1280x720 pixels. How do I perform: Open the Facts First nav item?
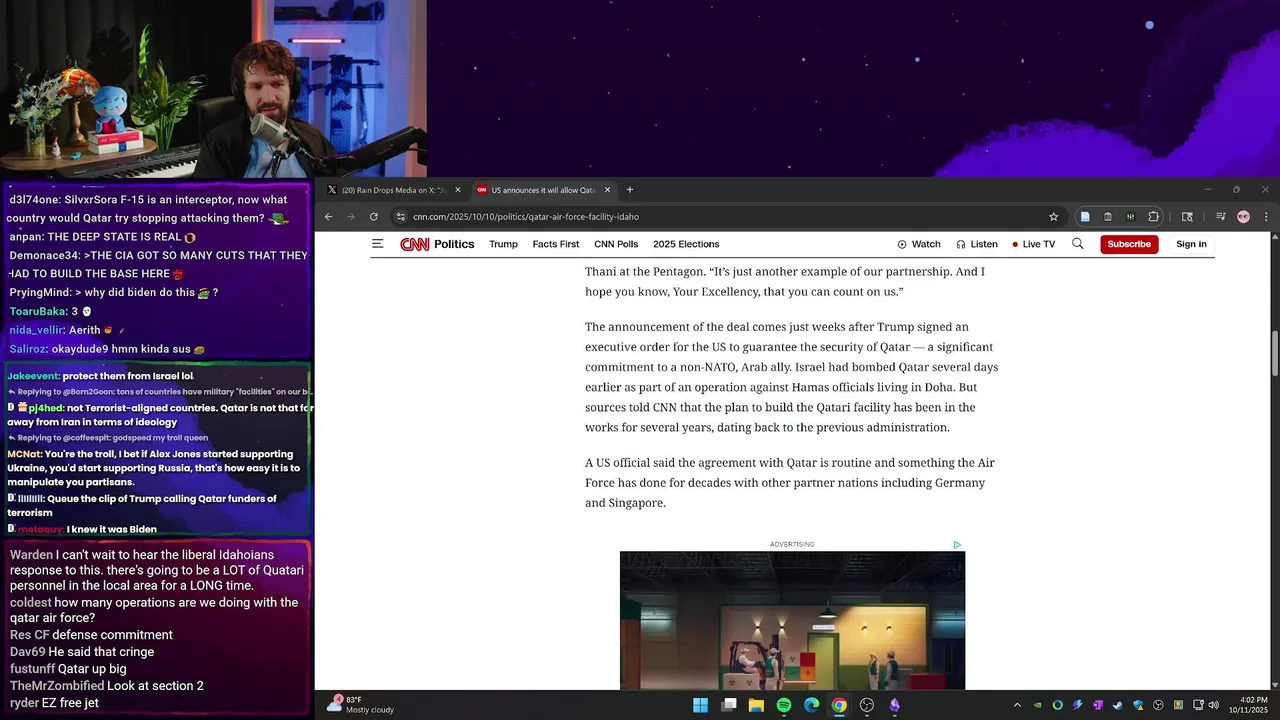coord(556,244)
